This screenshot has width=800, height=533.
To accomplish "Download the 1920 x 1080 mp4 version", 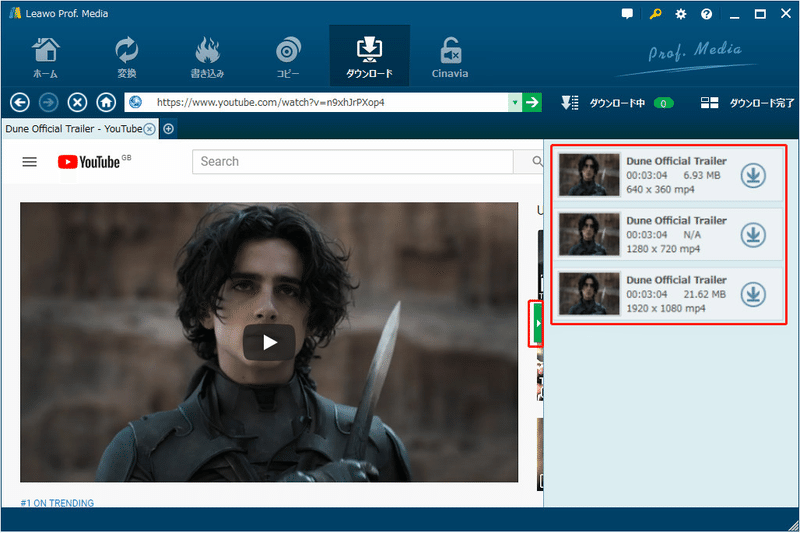I will point(753,295).
